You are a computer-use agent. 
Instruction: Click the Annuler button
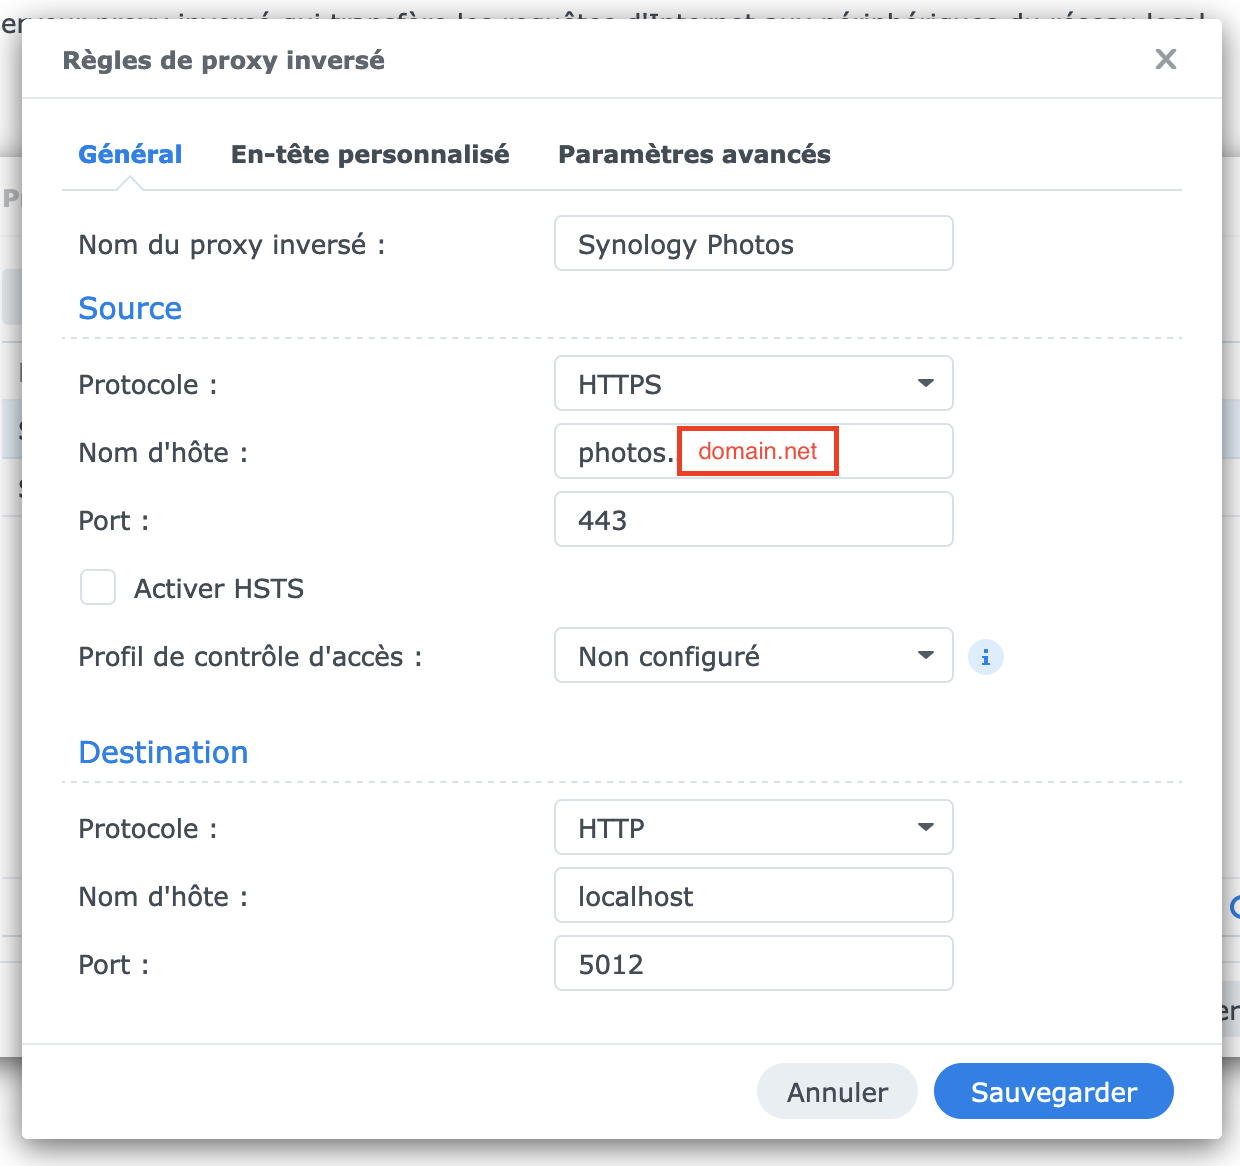coord(837,1092)
